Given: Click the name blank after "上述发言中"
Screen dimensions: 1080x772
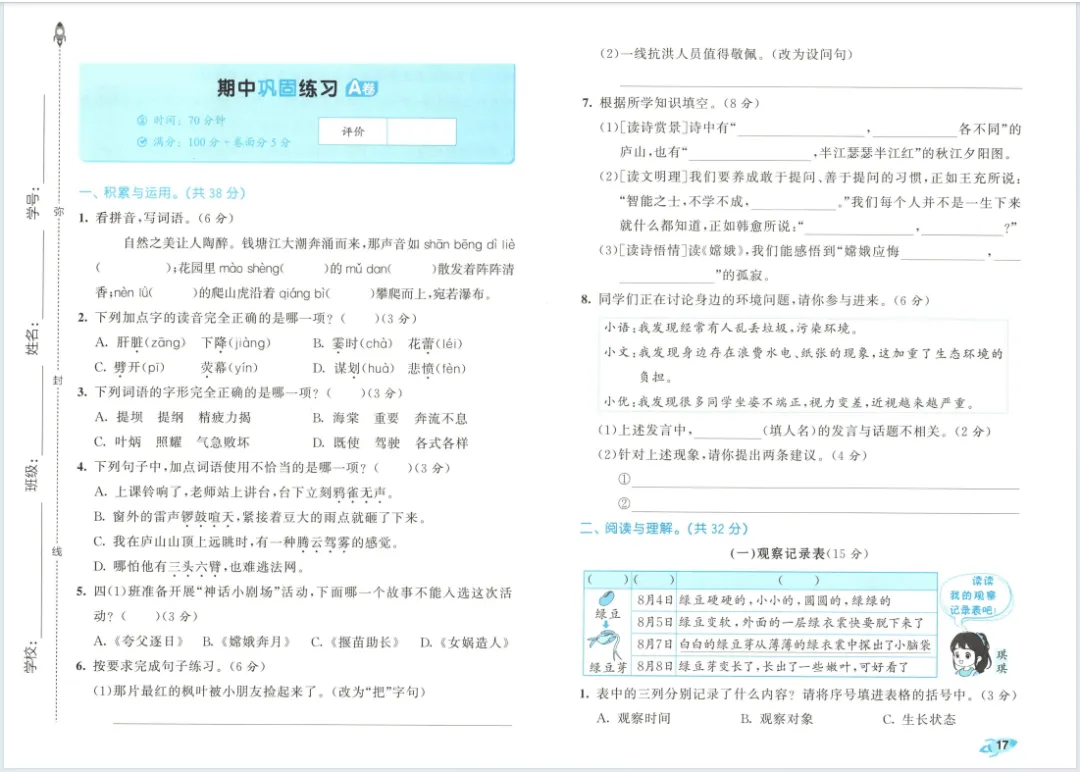Looking at the screenshot, I should (728, 431).
